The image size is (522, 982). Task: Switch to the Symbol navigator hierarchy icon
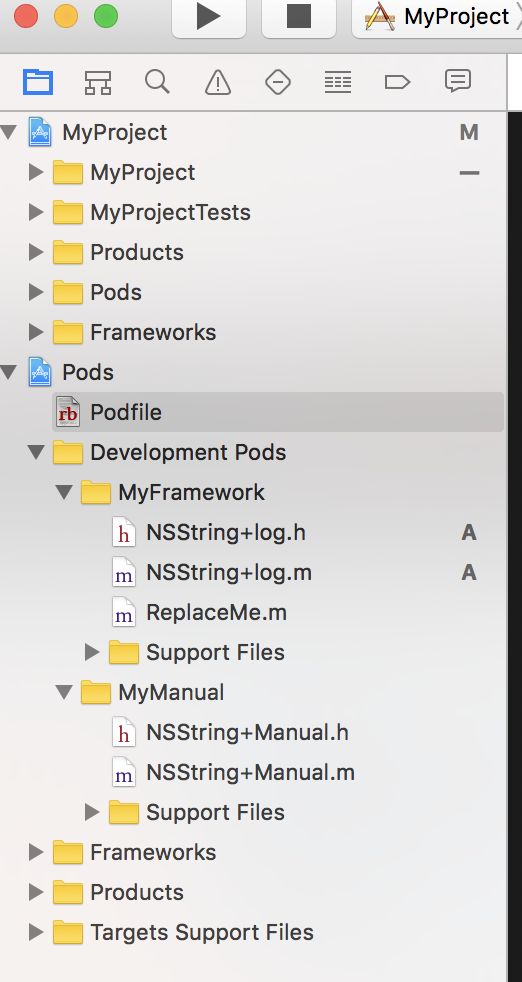tap(98, 82)
